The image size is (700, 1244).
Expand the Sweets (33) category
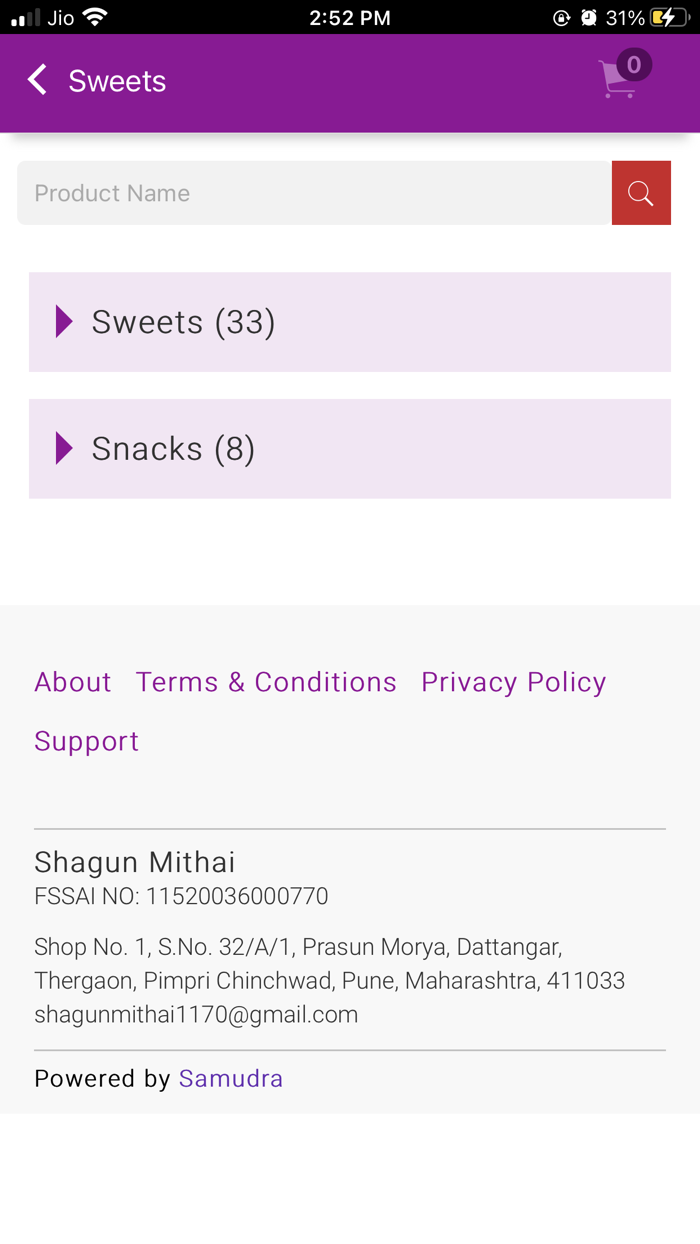[183, 321]
